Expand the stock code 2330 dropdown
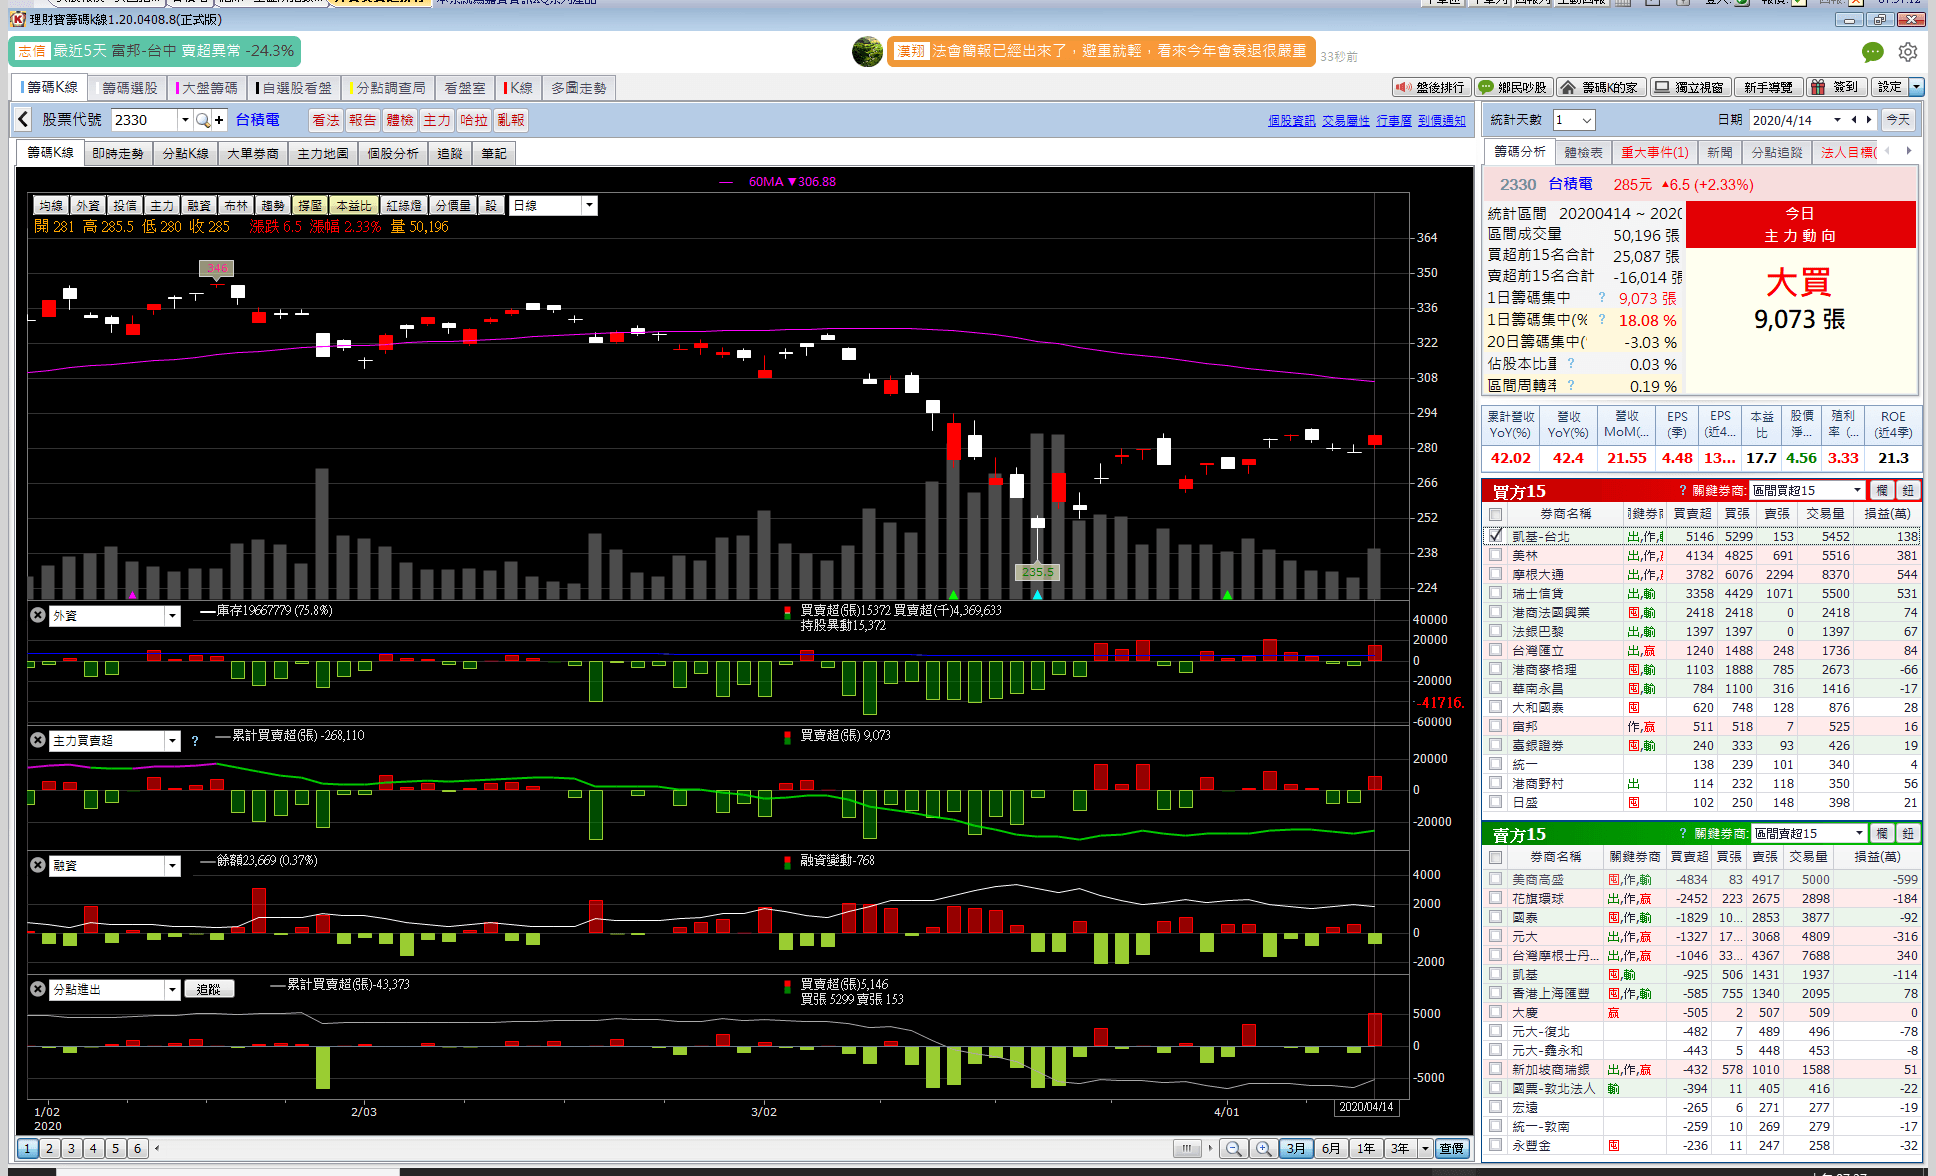The height and width of the screenshot is (1176, 1936). point(185,120)
